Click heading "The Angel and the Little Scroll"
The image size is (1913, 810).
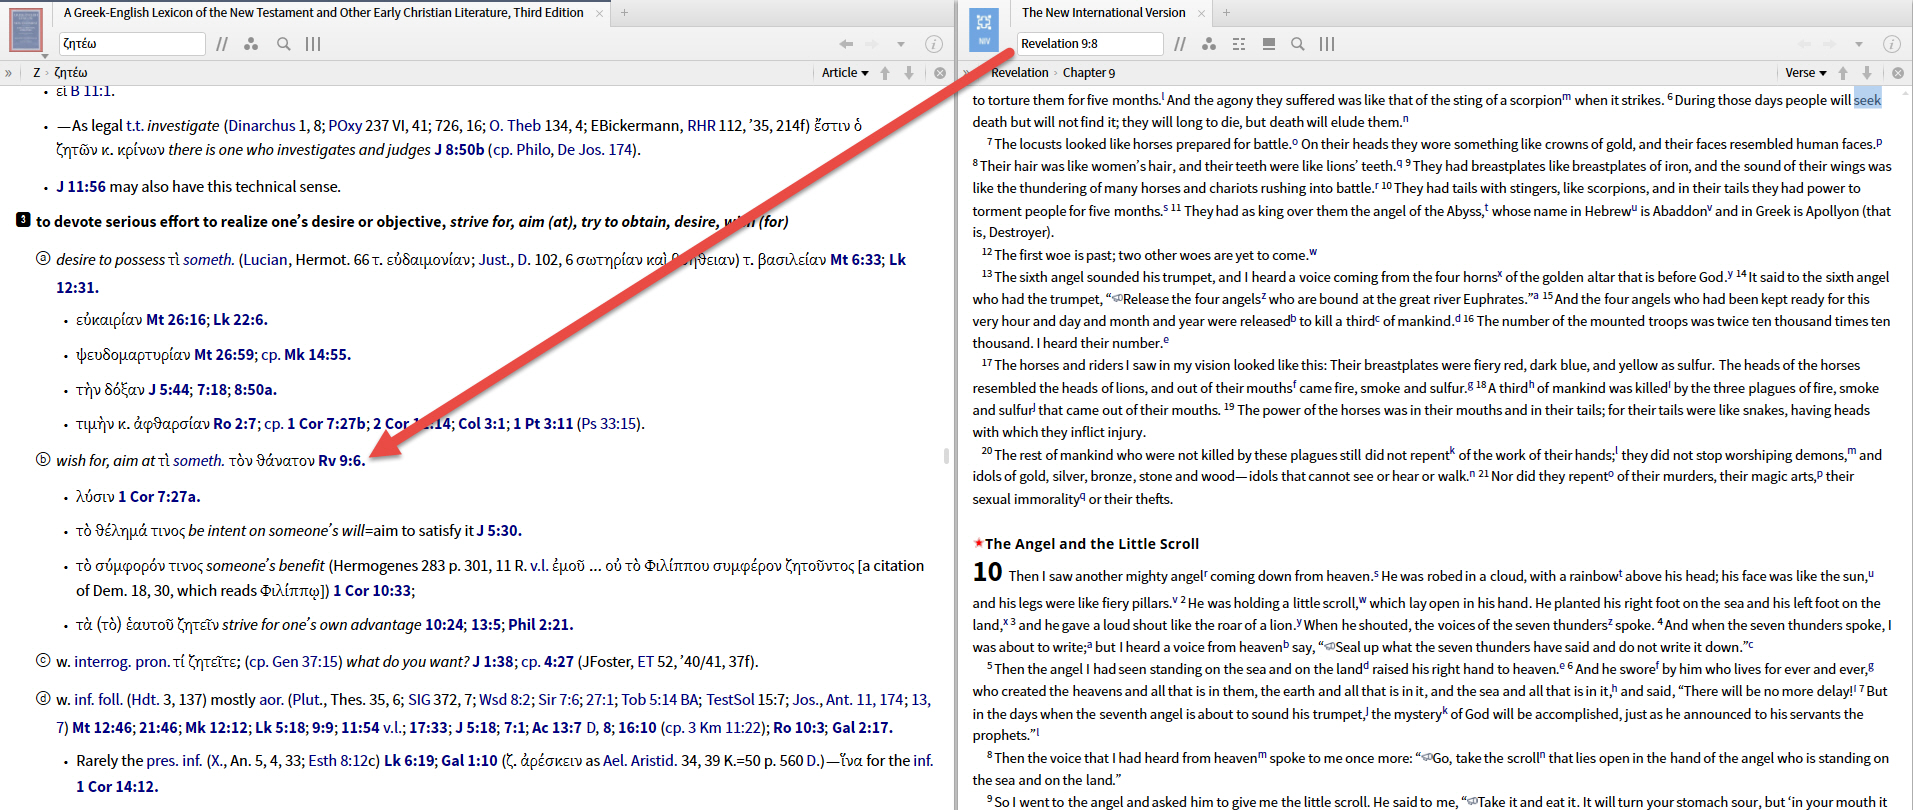[x=1092, y=544]
